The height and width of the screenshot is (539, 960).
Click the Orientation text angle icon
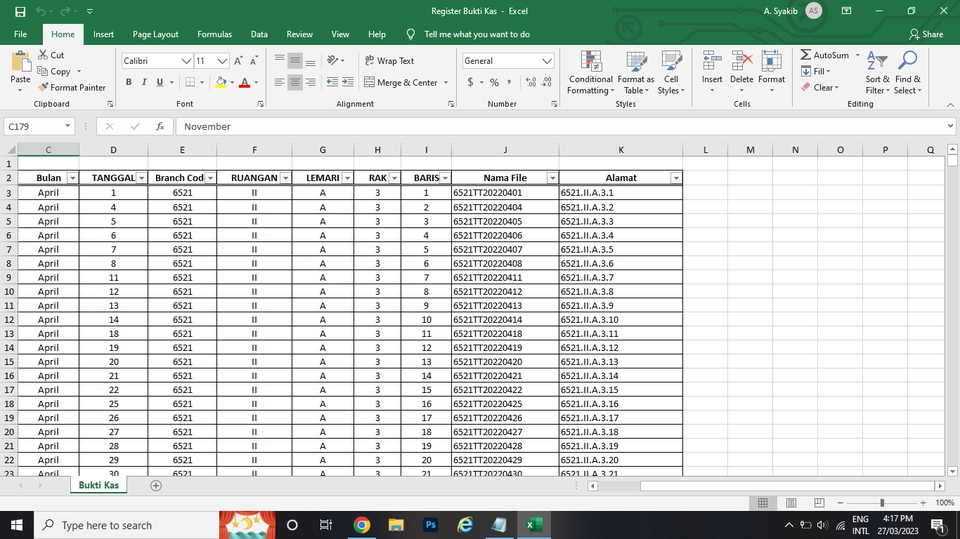click(x=332, y=60)
